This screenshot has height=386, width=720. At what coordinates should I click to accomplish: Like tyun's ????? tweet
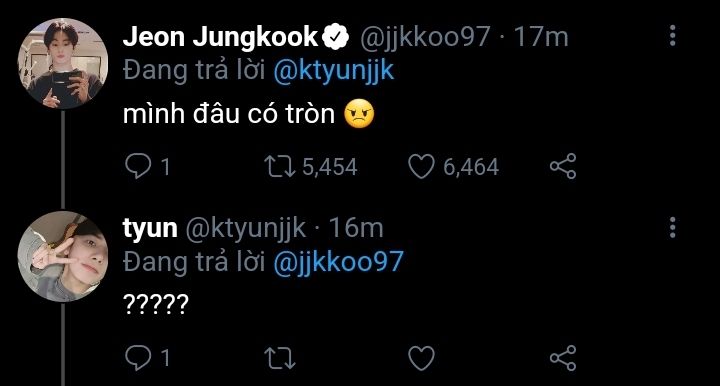(421, 358)
